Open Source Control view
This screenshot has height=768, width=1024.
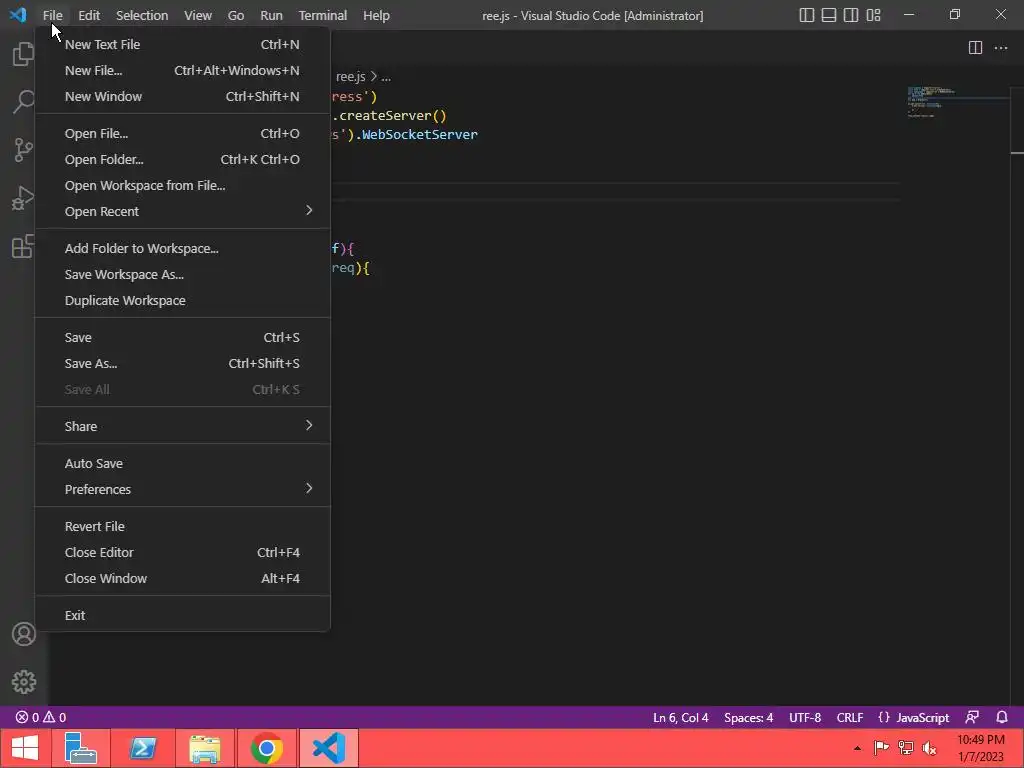(x=24, y=150)
